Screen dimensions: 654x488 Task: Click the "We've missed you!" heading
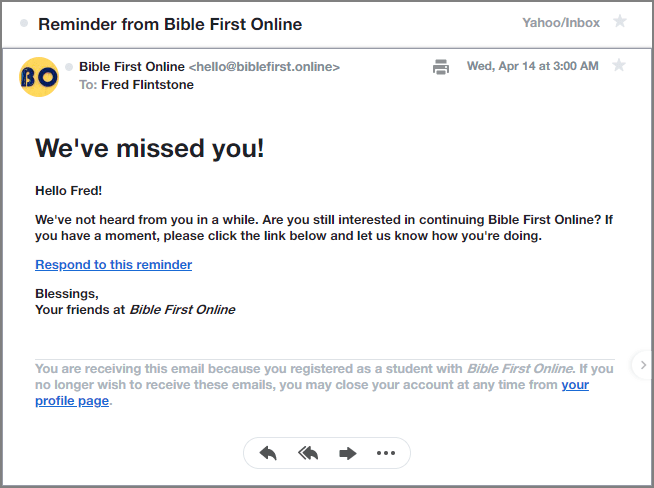tap(150, 148)
